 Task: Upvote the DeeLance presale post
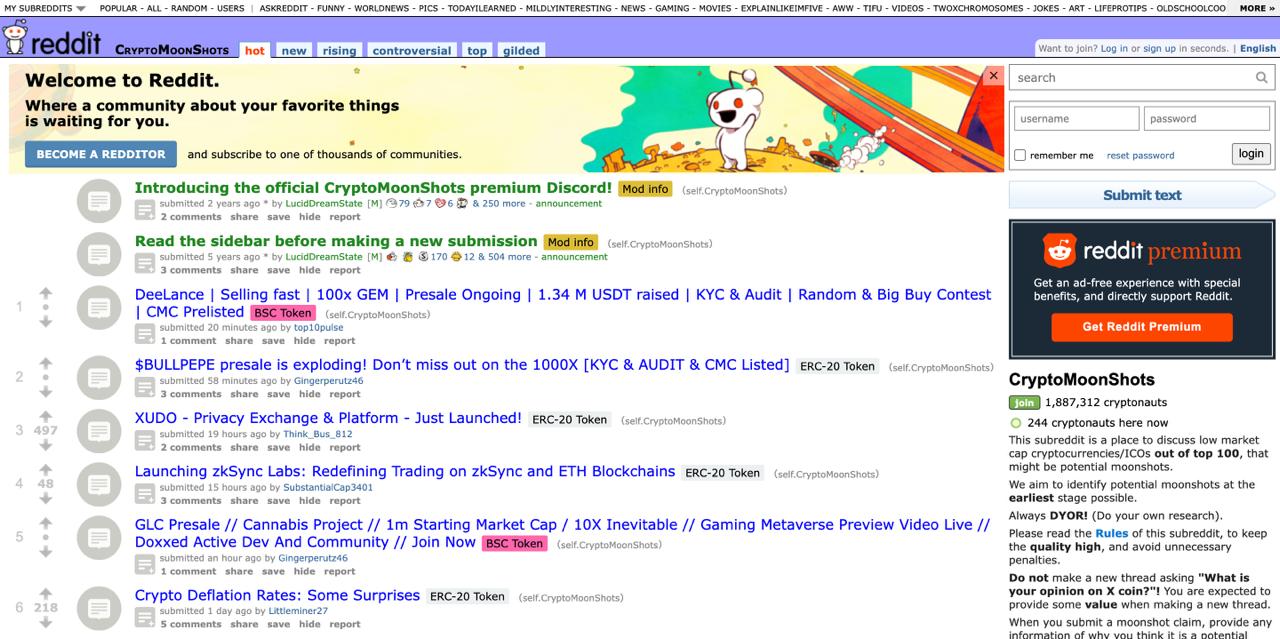coord(45,294)
